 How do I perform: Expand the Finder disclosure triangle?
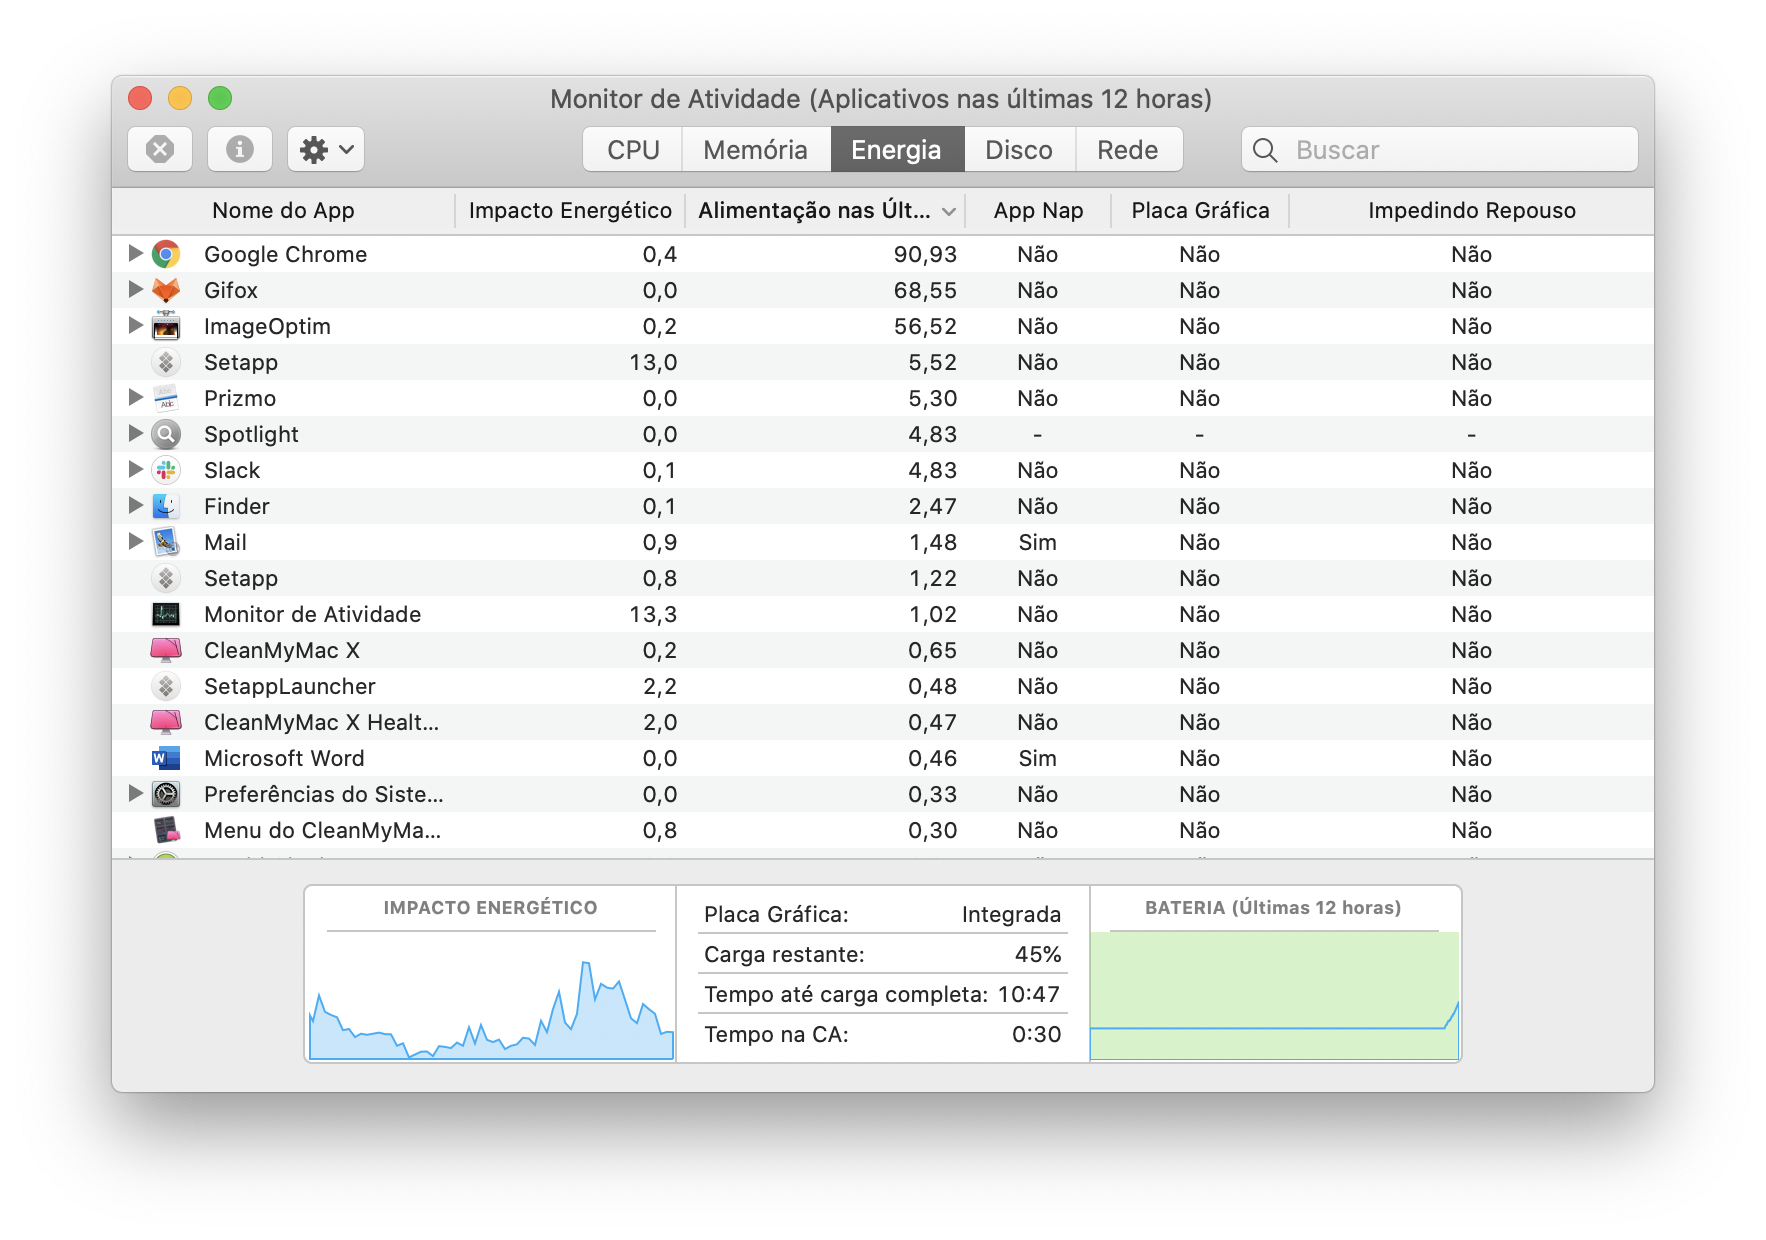(136, 505)
